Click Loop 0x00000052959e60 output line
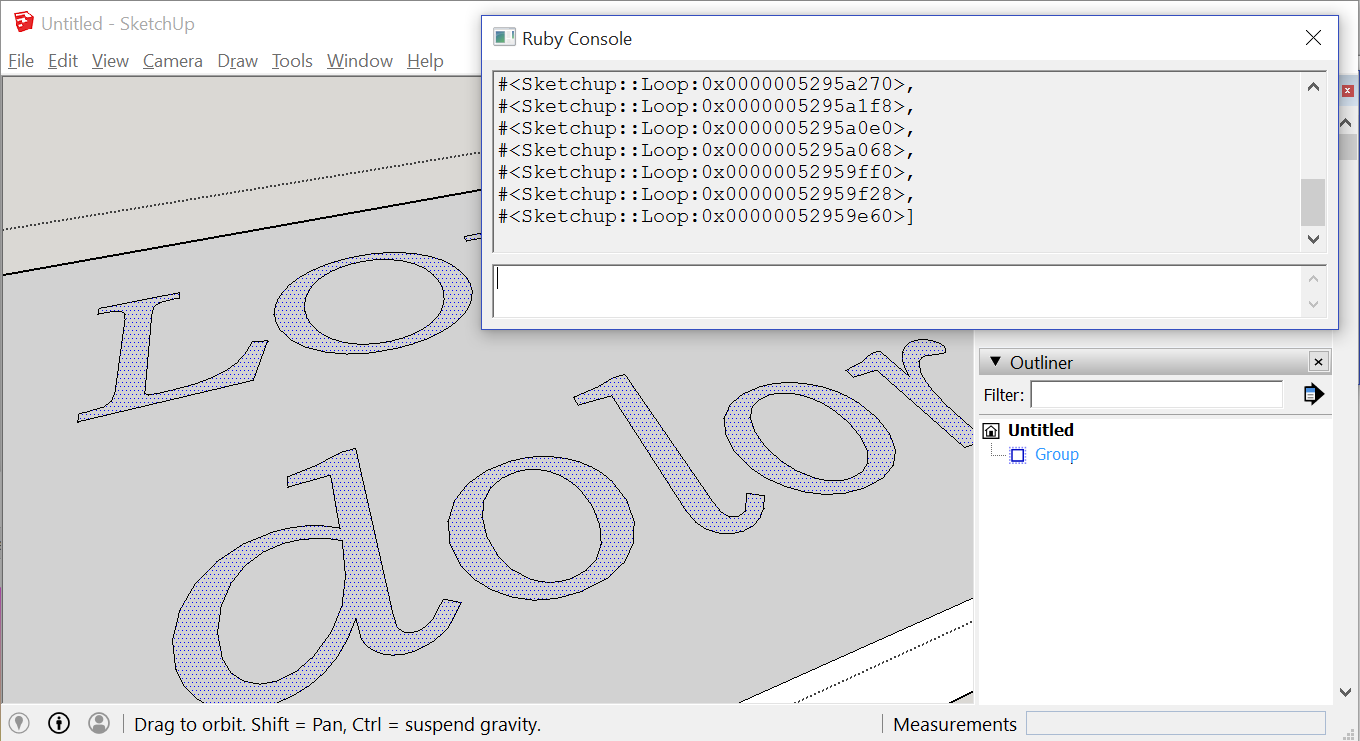Image resolution: width=1360 pixels, height=741 pixels. pyautogui.click(x=707, y=216)
